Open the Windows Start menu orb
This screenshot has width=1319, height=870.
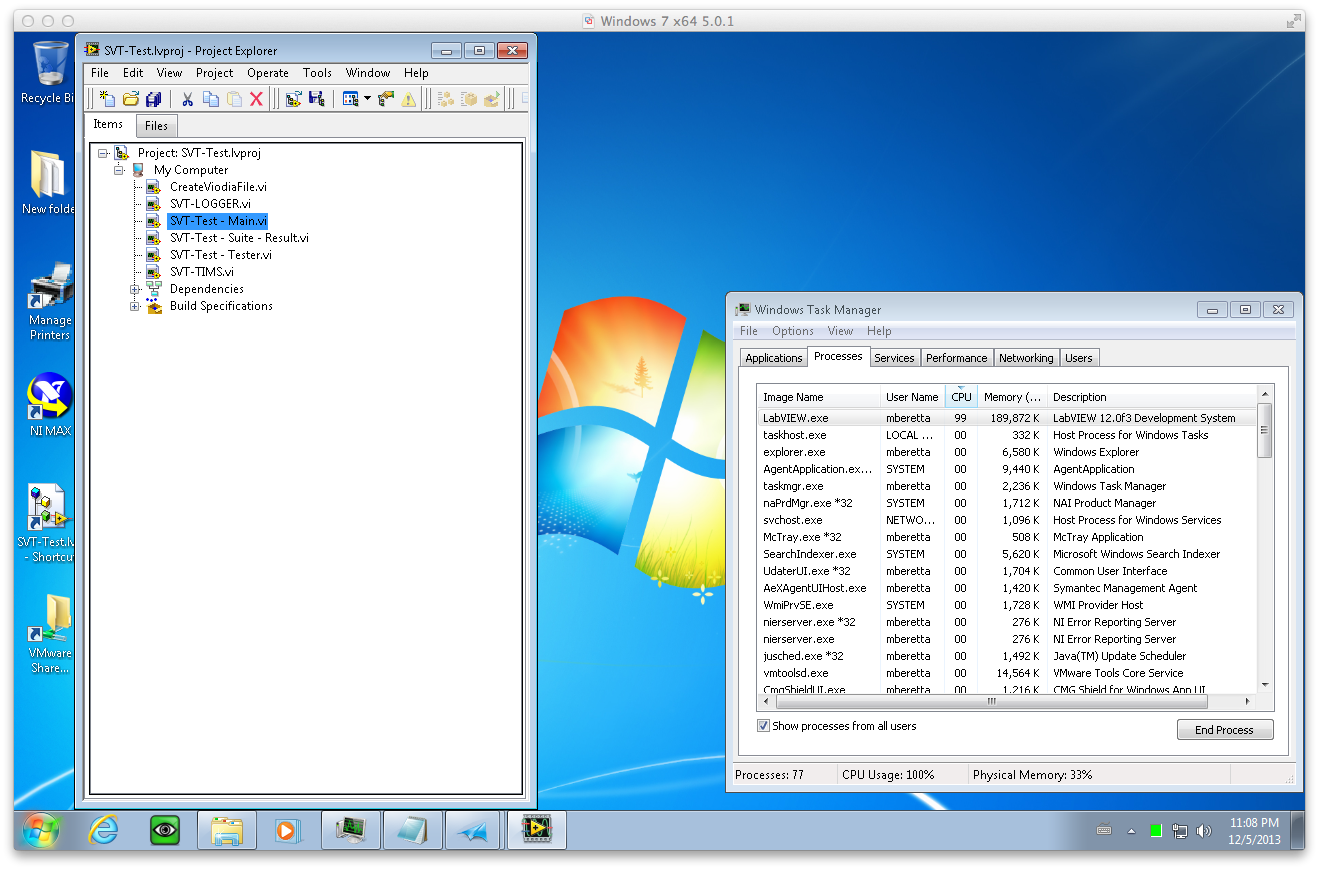tap(42, 829)
